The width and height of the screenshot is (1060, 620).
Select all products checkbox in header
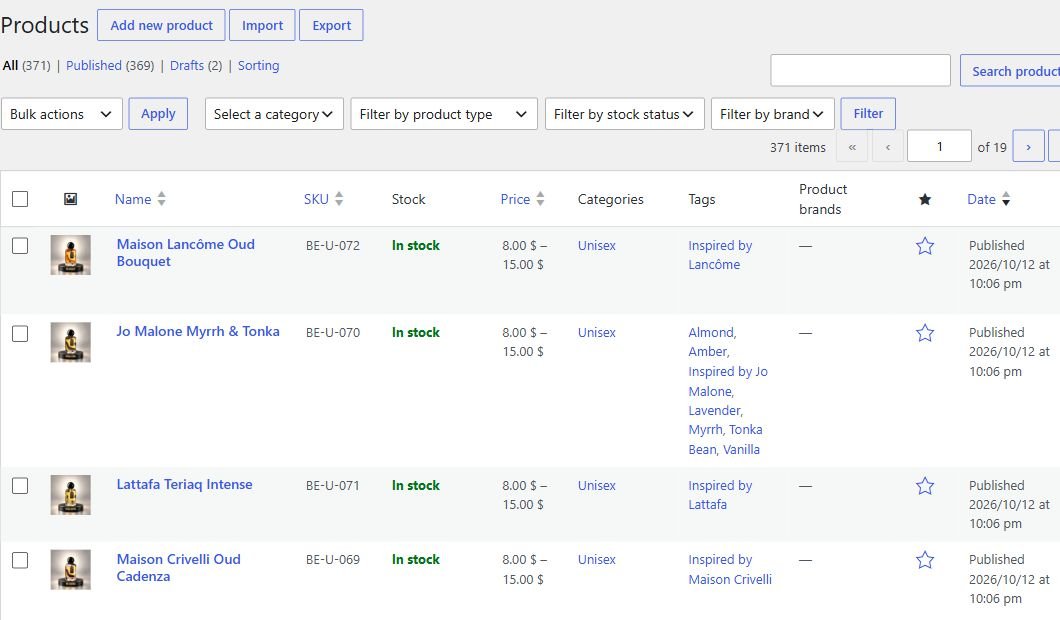[20, 199]
